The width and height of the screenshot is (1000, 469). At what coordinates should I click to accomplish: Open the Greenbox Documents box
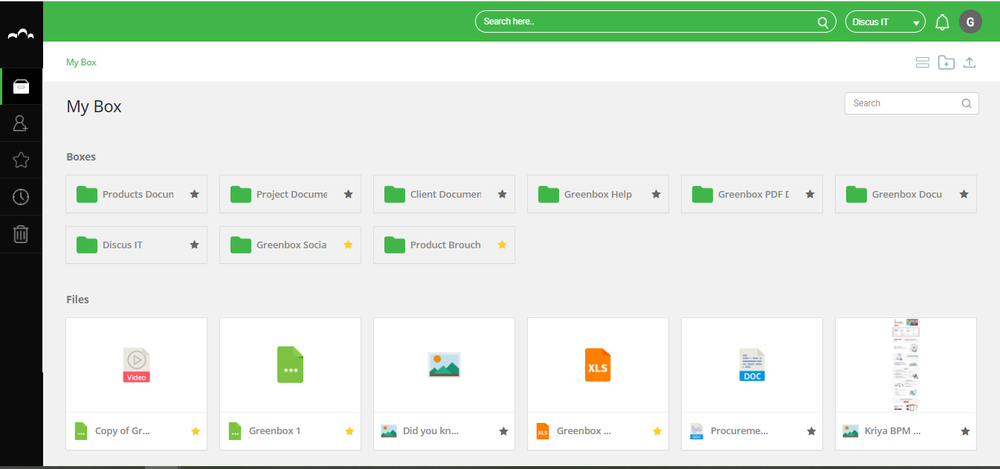906,194
